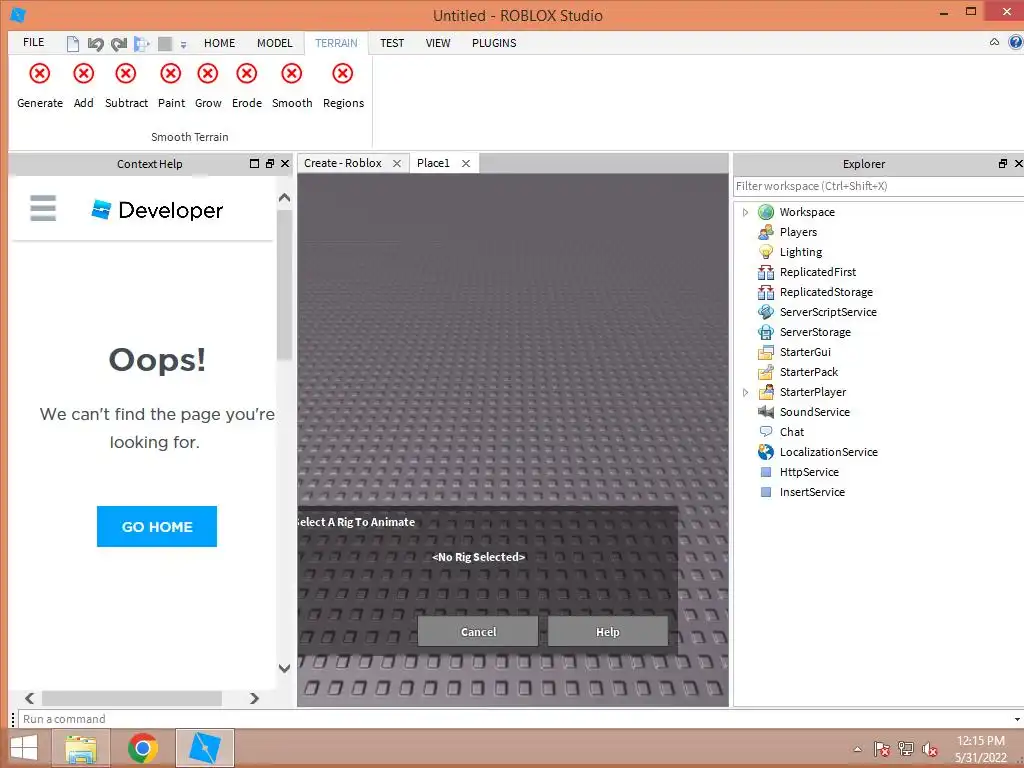Open the Create - Roblox document tab
This screenshot has height=768, width=1024.
343,163
